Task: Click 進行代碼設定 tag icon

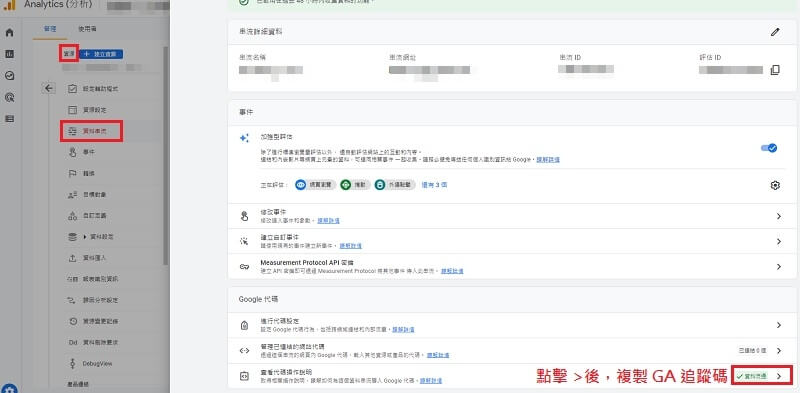Action: click(244, 325)
